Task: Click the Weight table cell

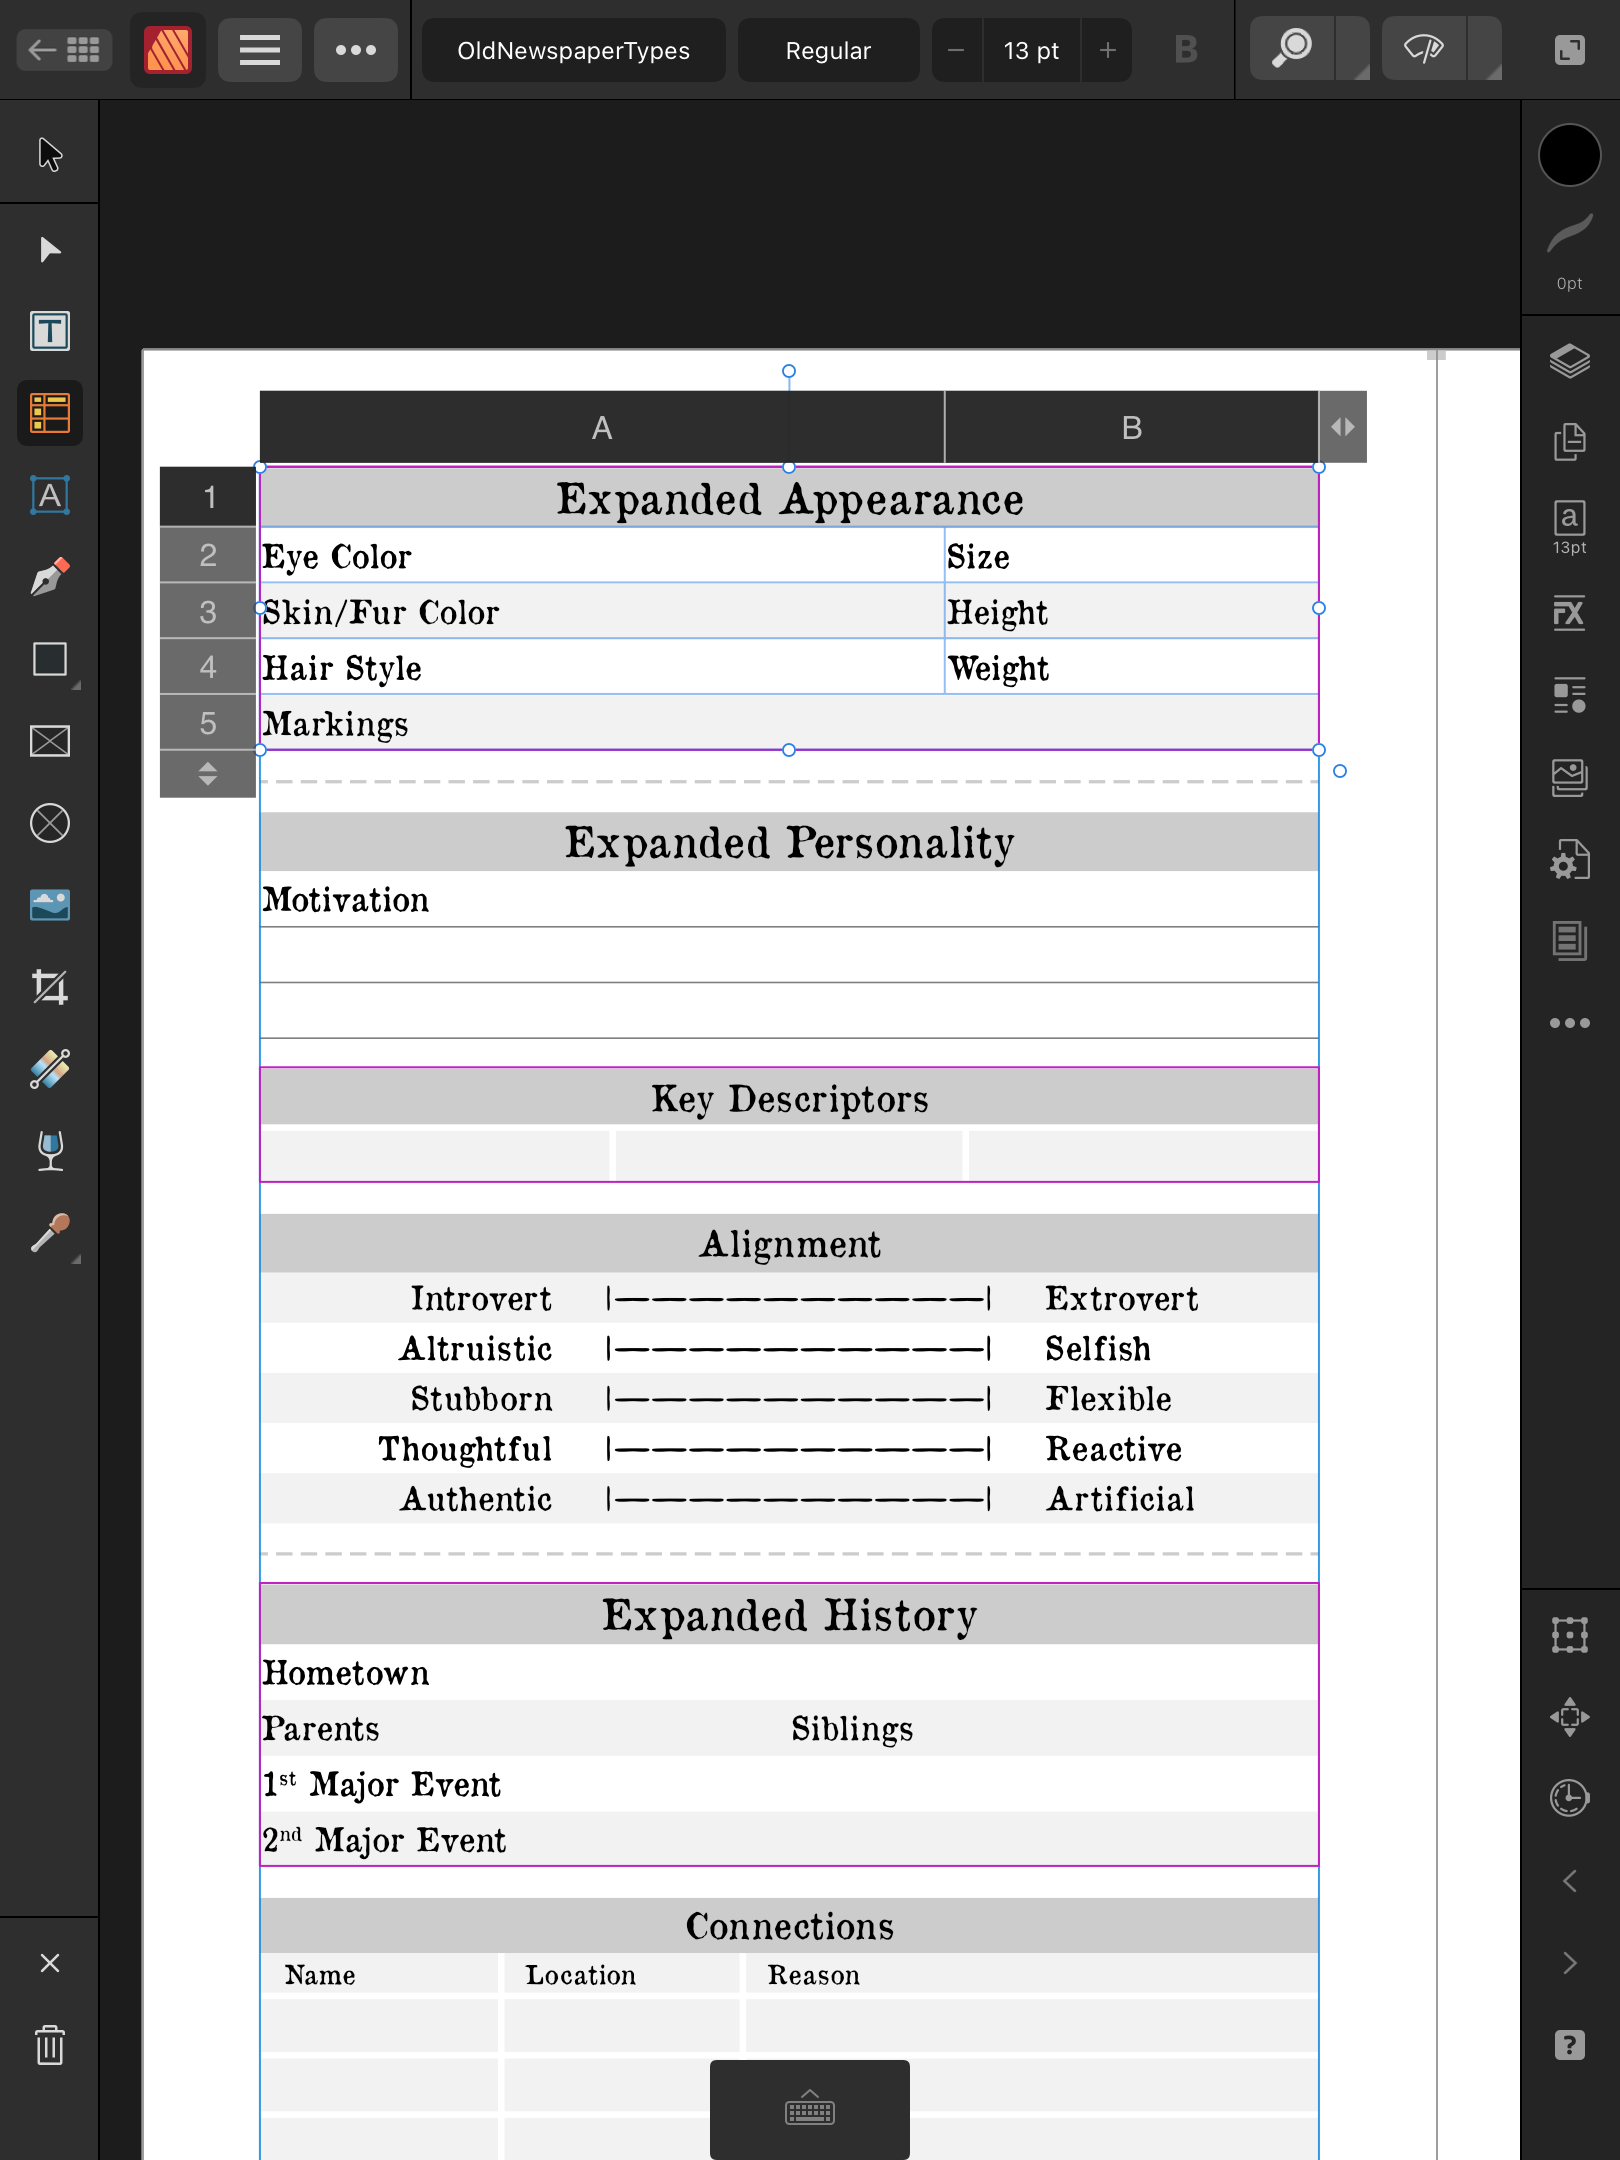Action: coord(1131,668)
